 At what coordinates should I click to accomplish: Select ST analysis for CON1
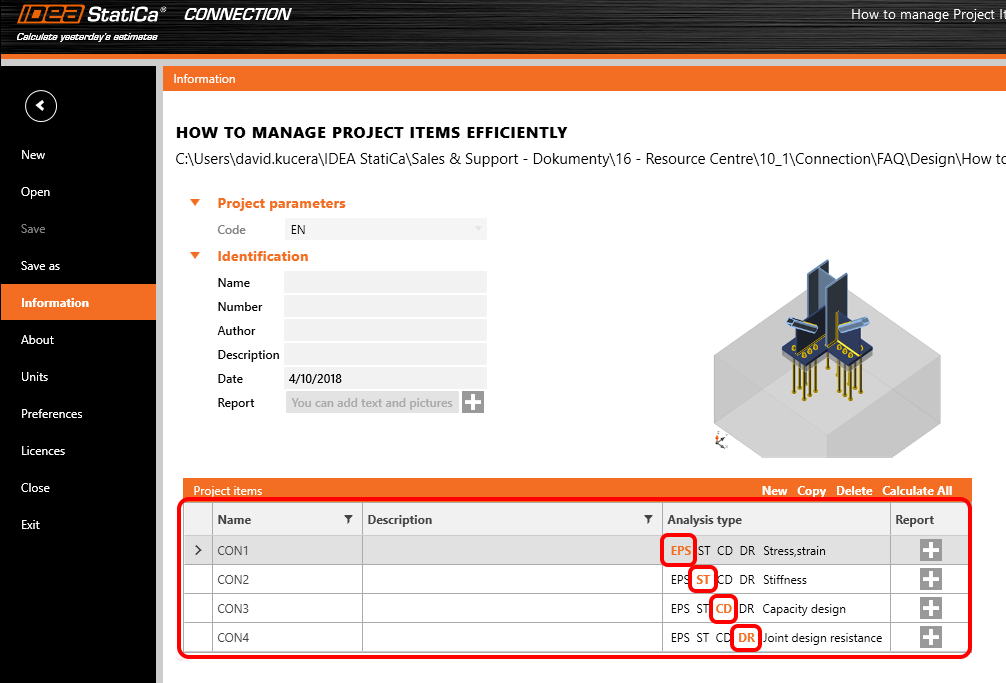click(x=704, y=550)
